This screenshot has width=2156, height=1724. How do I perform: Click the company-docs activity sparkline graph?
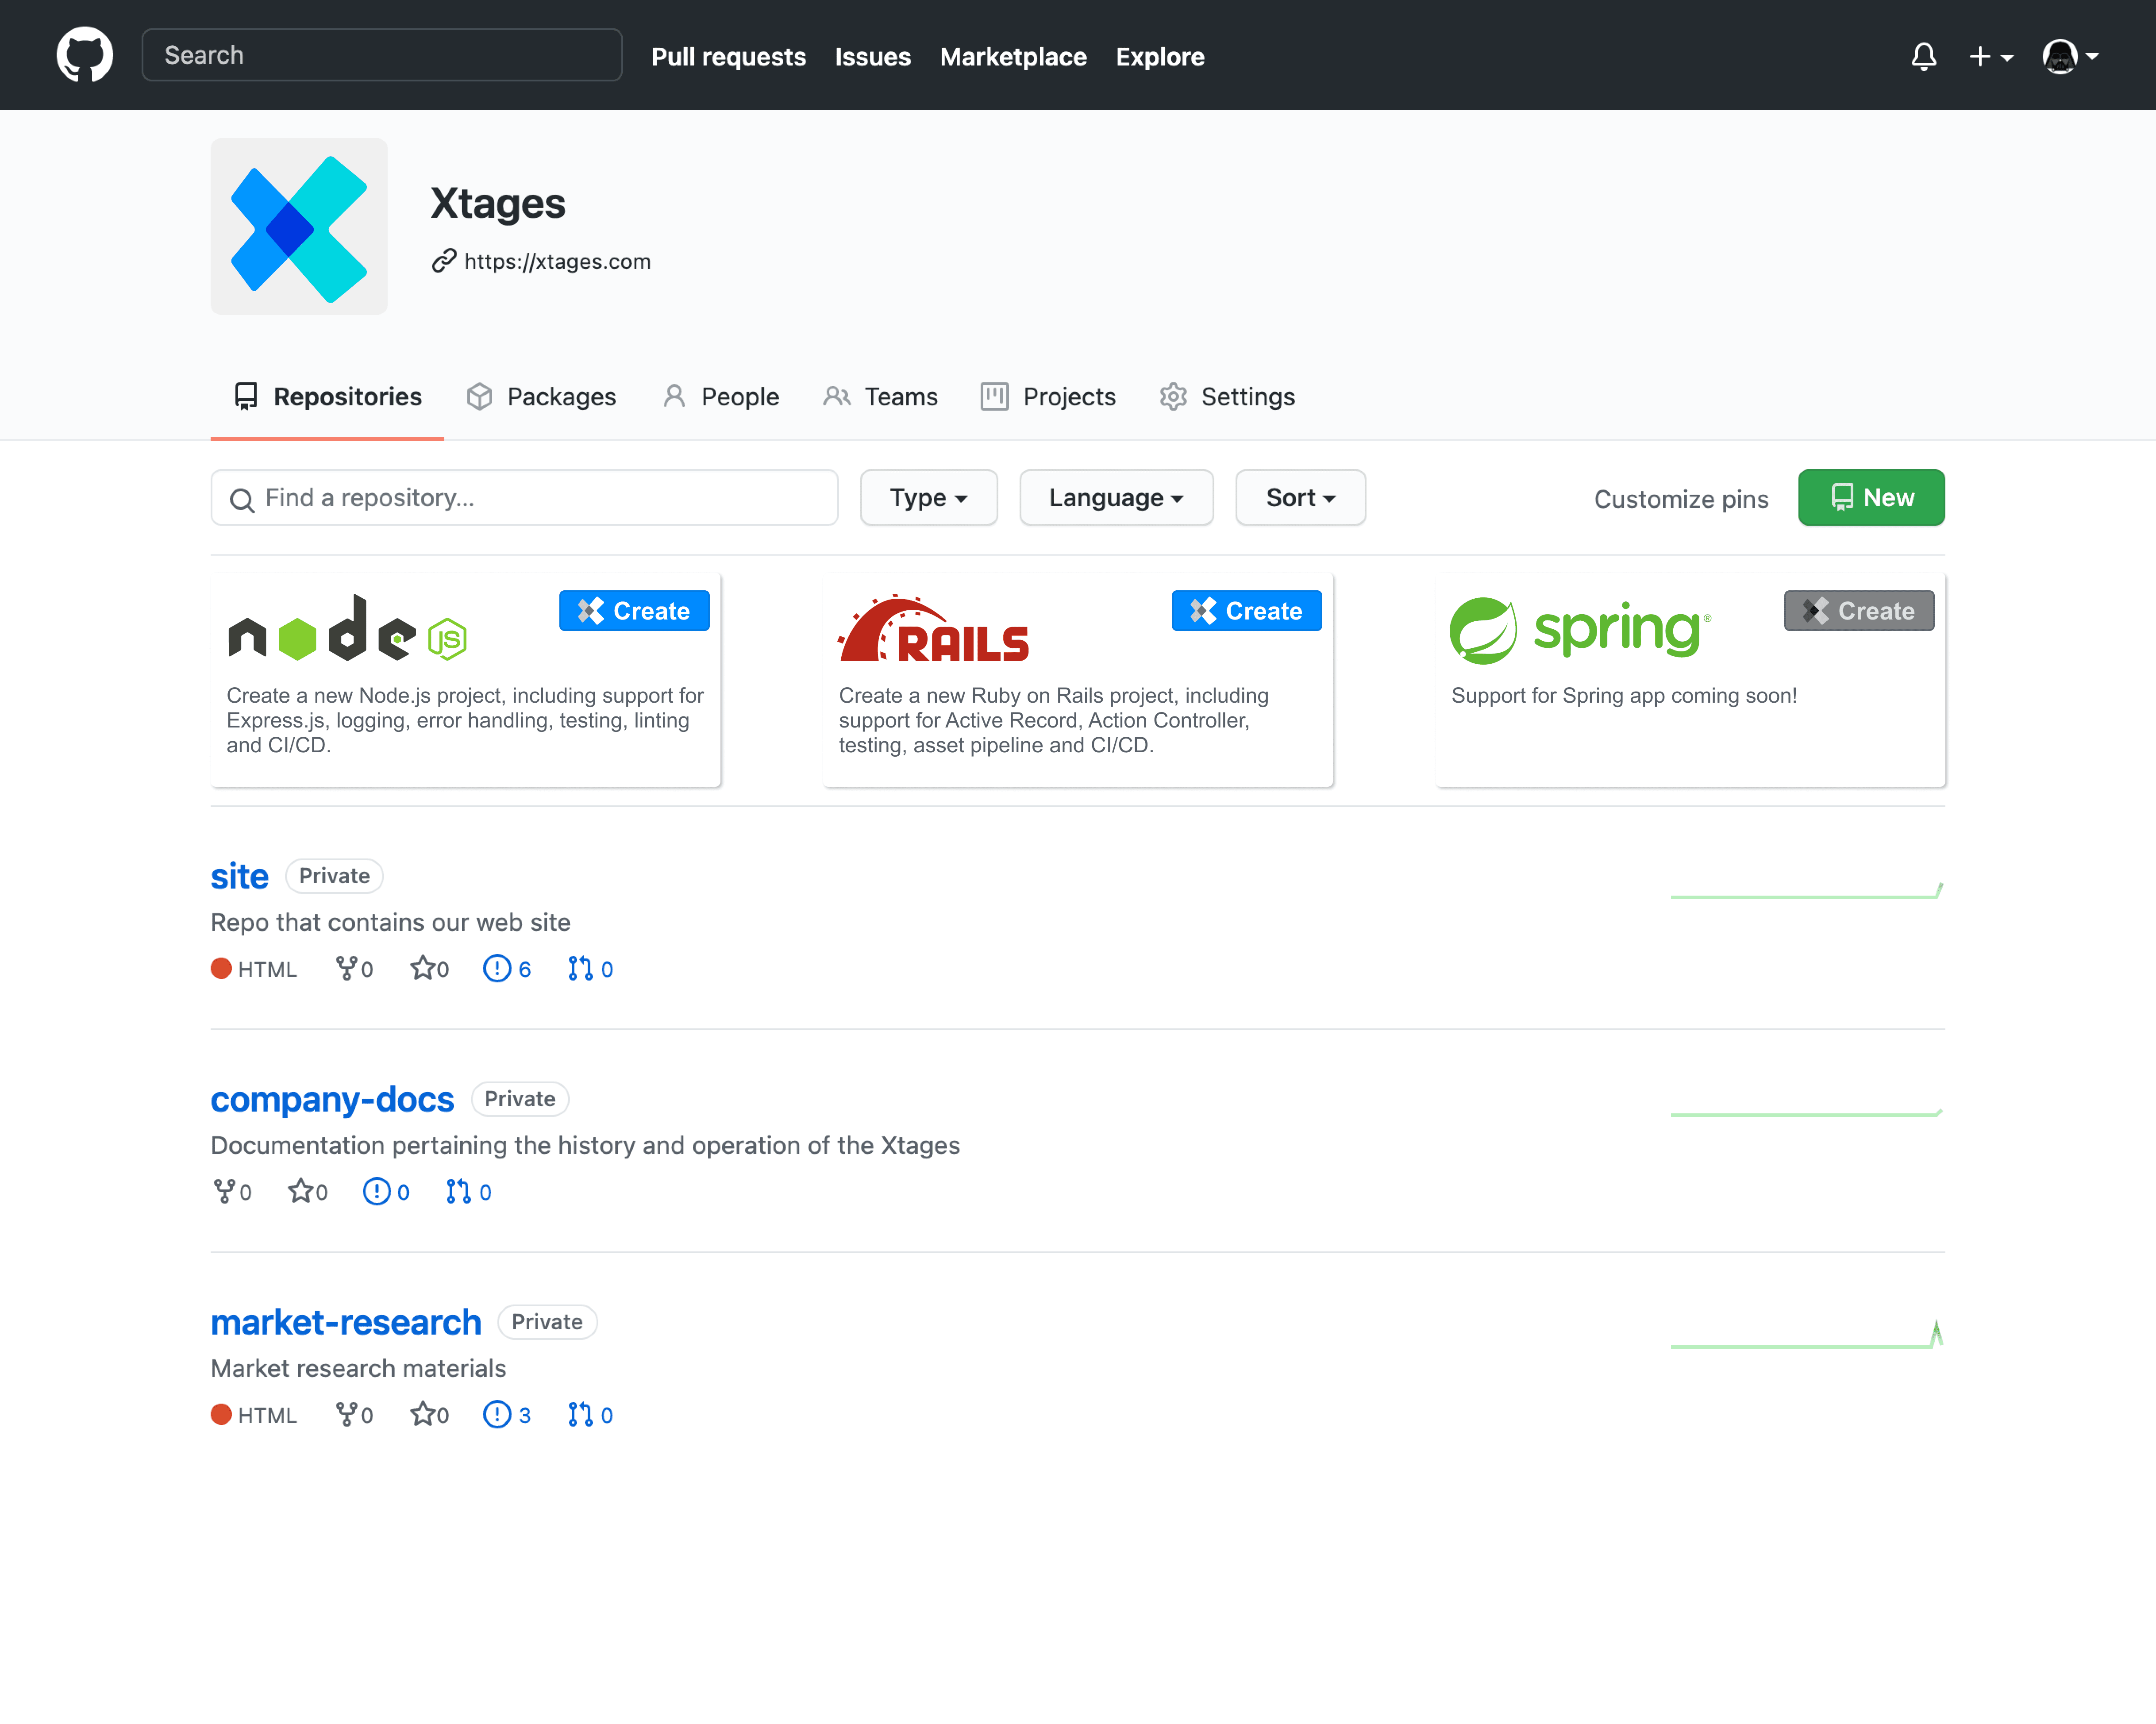(x=1806, y=1112)
